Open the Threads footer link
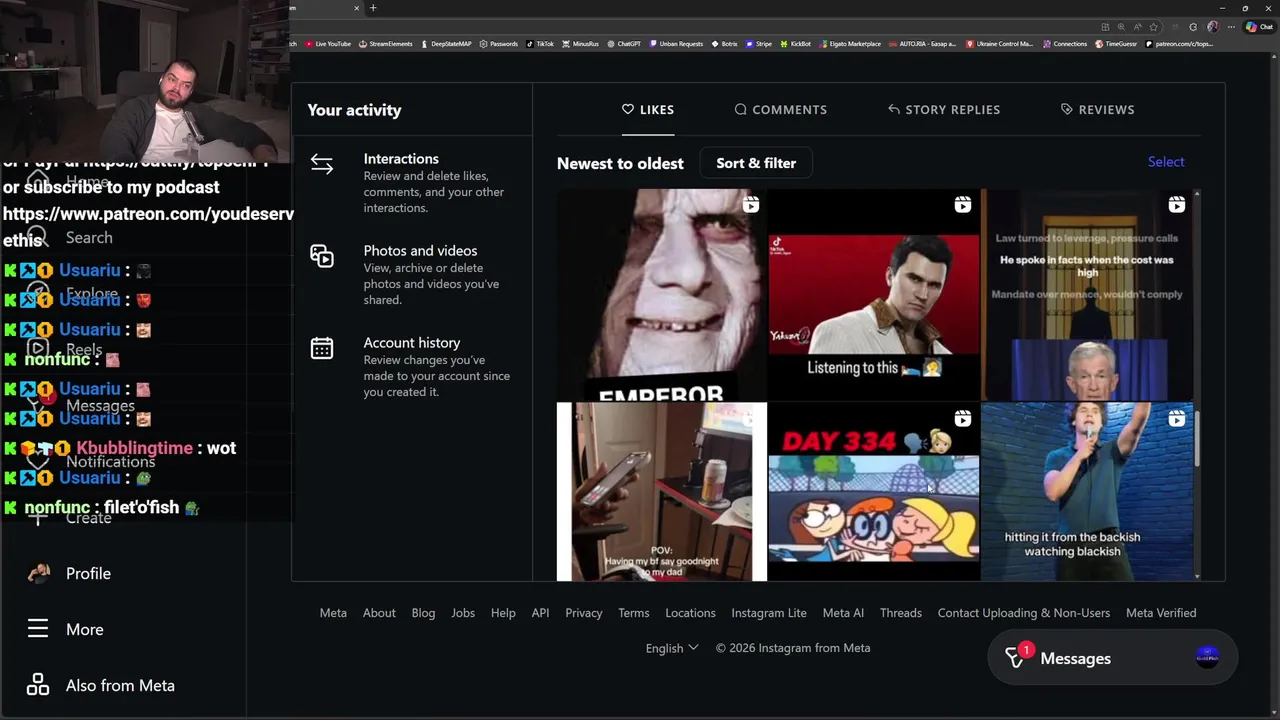Image resolution: width=1280 pixels, height=720 pixels. coord(901,613)
